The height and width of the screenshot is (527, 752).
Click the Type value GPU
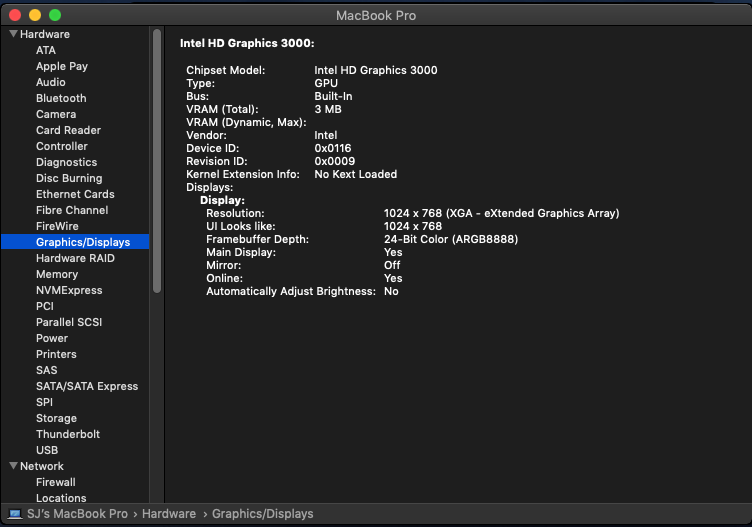pos(326,83)
